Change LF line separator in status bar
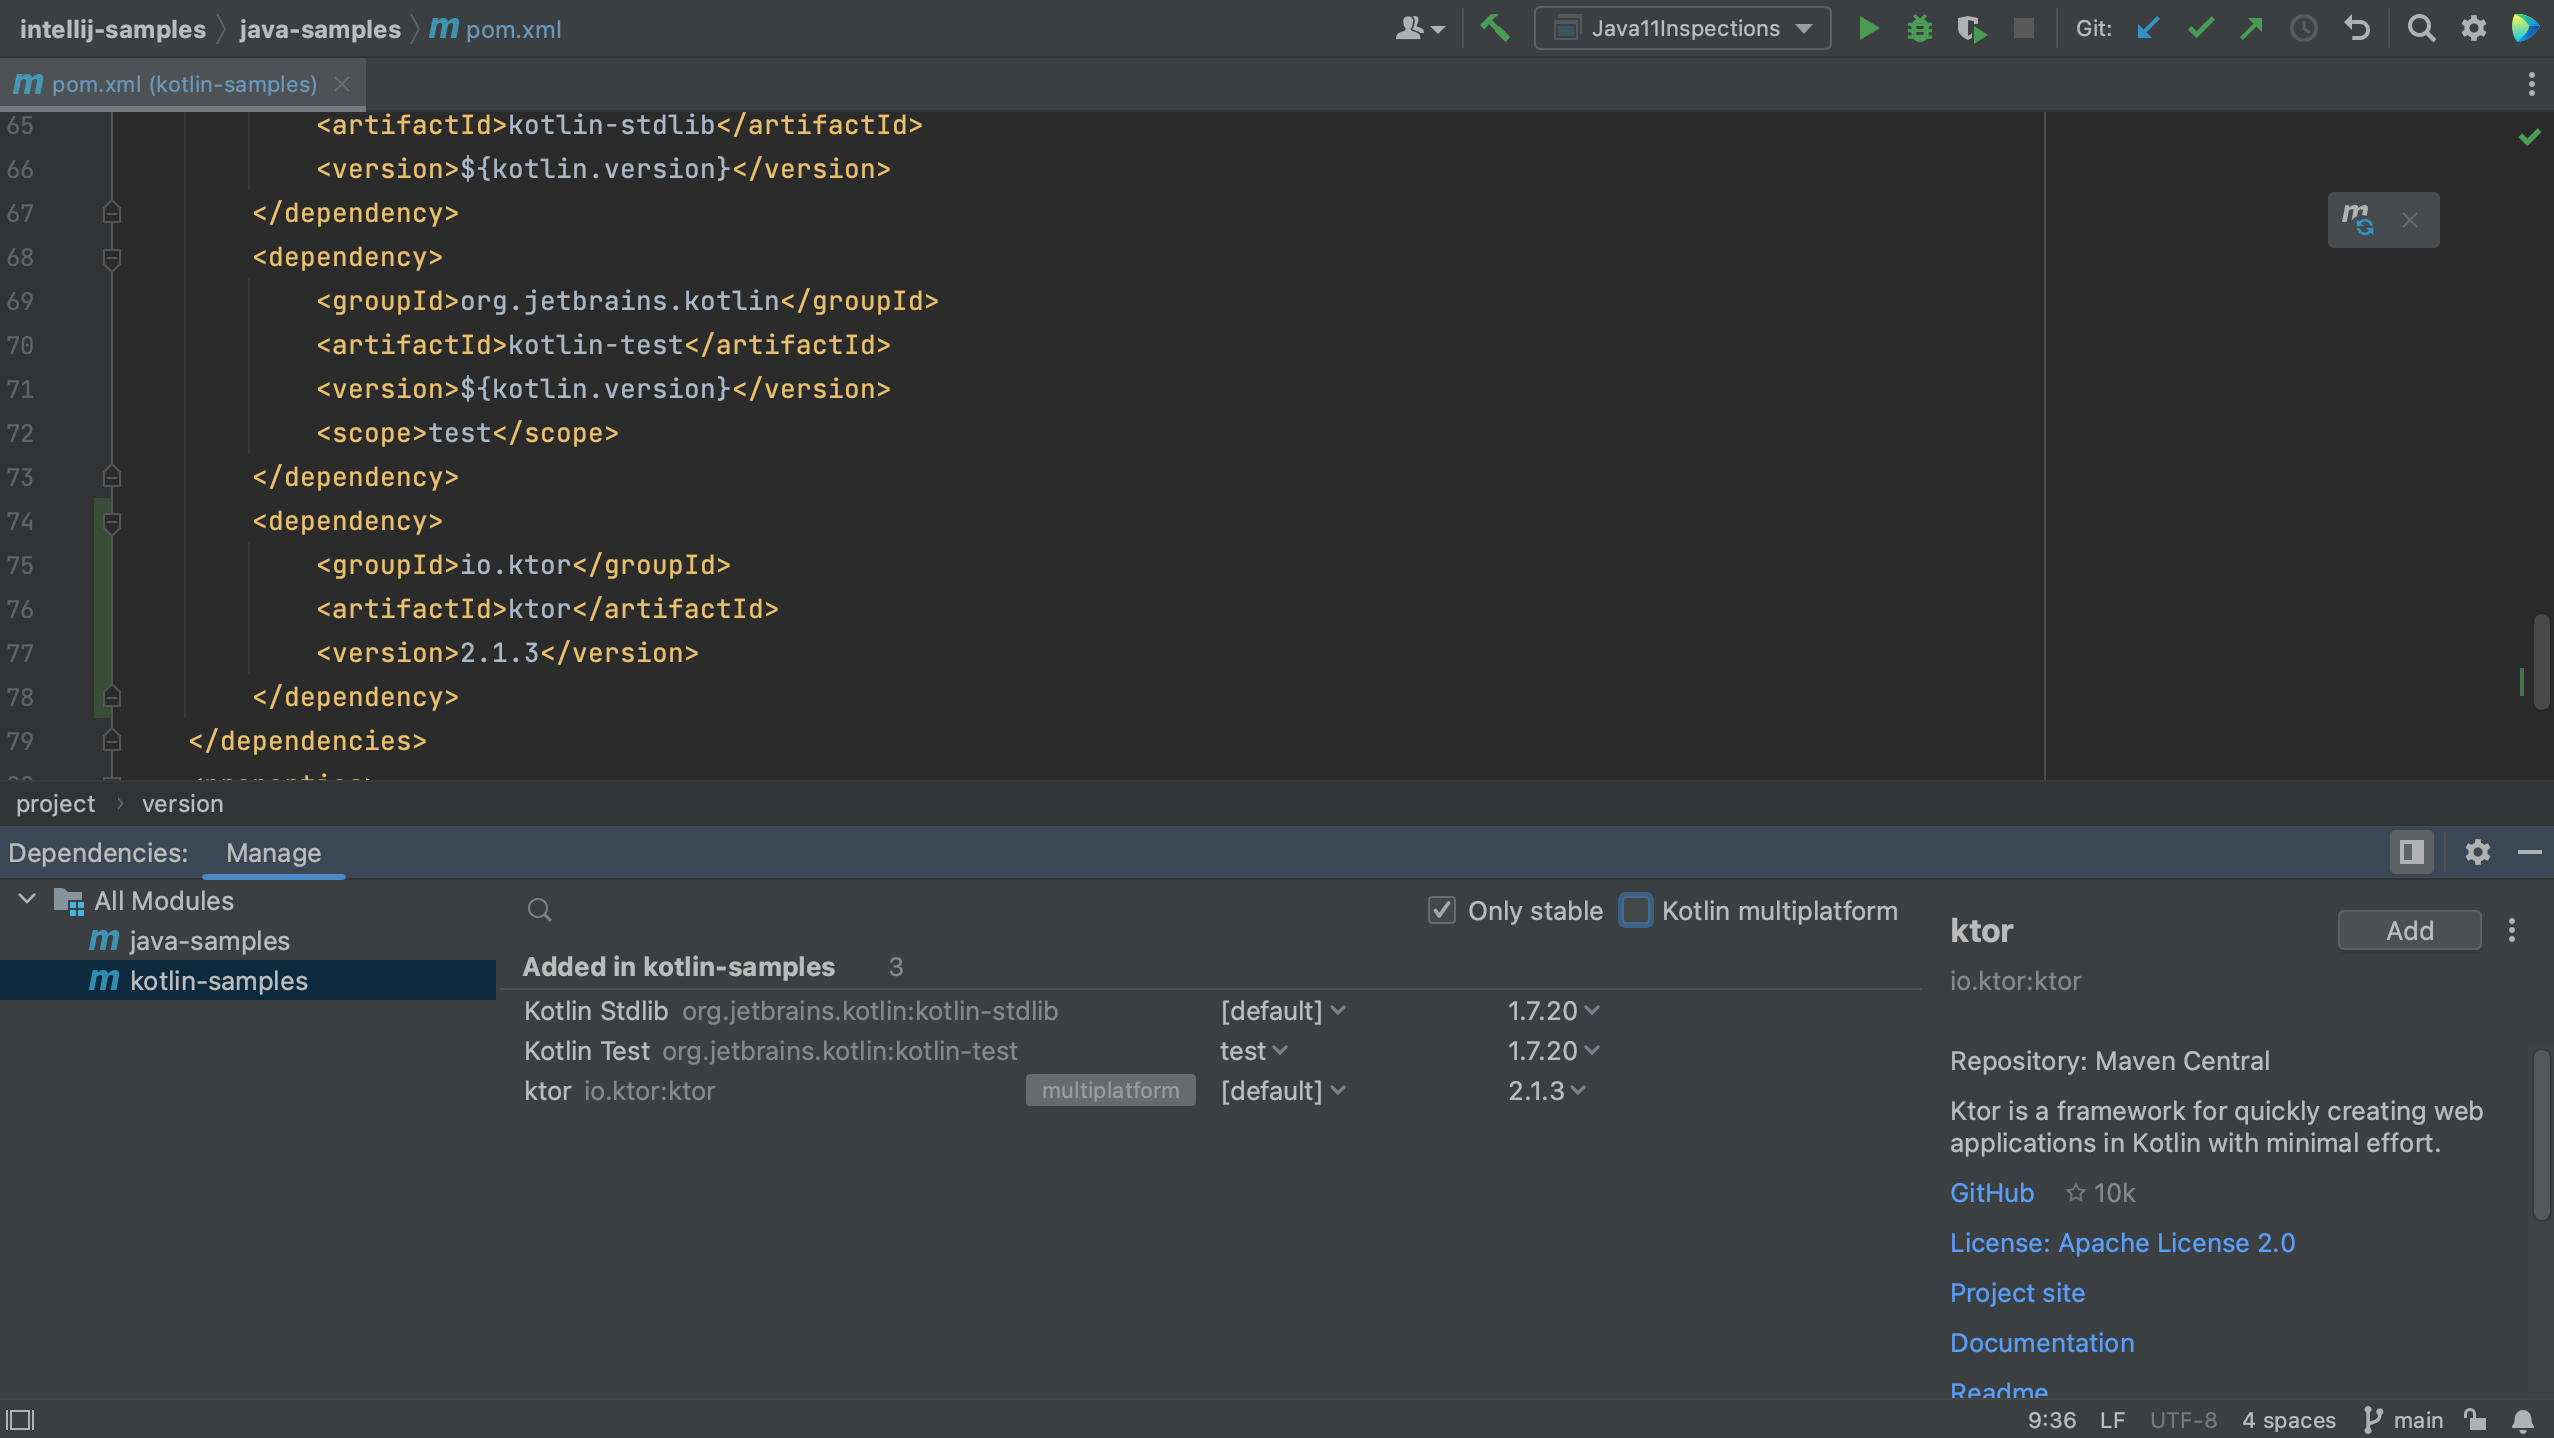This screenshot has height=1438, width=2554. (2112, 1420)
